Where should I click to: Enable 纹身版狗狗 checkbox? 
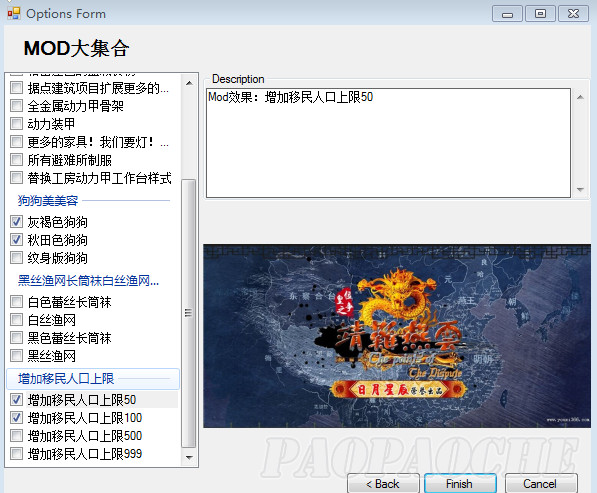click(16, 258)
